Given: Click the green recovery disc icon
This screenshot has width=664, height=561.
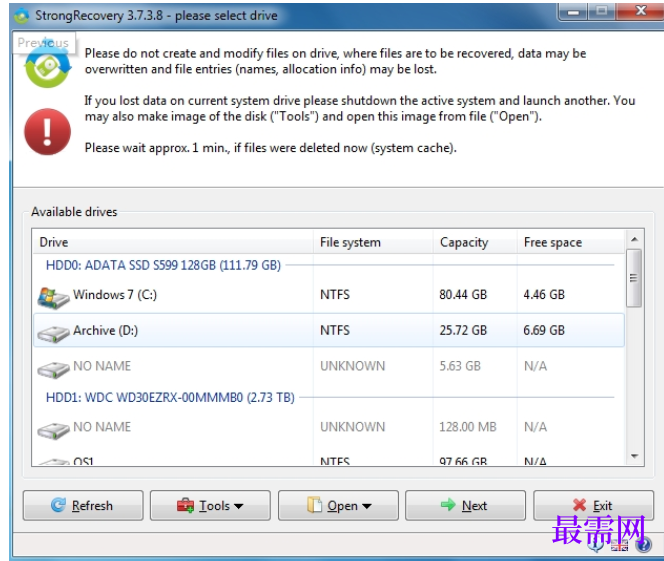Looking at the screenshot, I should (47, 66).
